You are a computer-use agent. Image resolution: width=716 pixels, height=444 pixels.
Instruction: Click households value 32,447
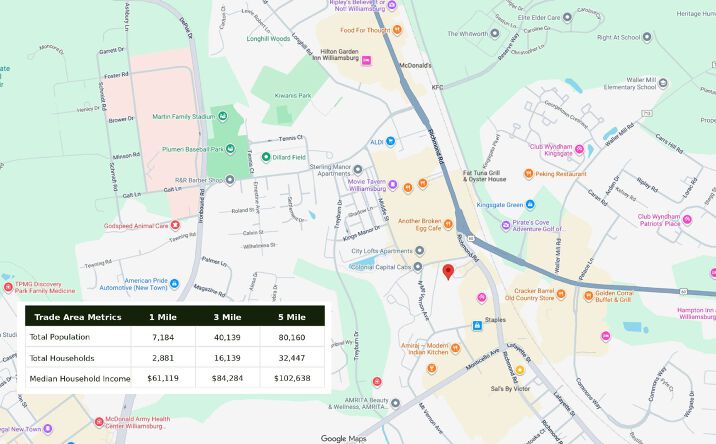292,358
